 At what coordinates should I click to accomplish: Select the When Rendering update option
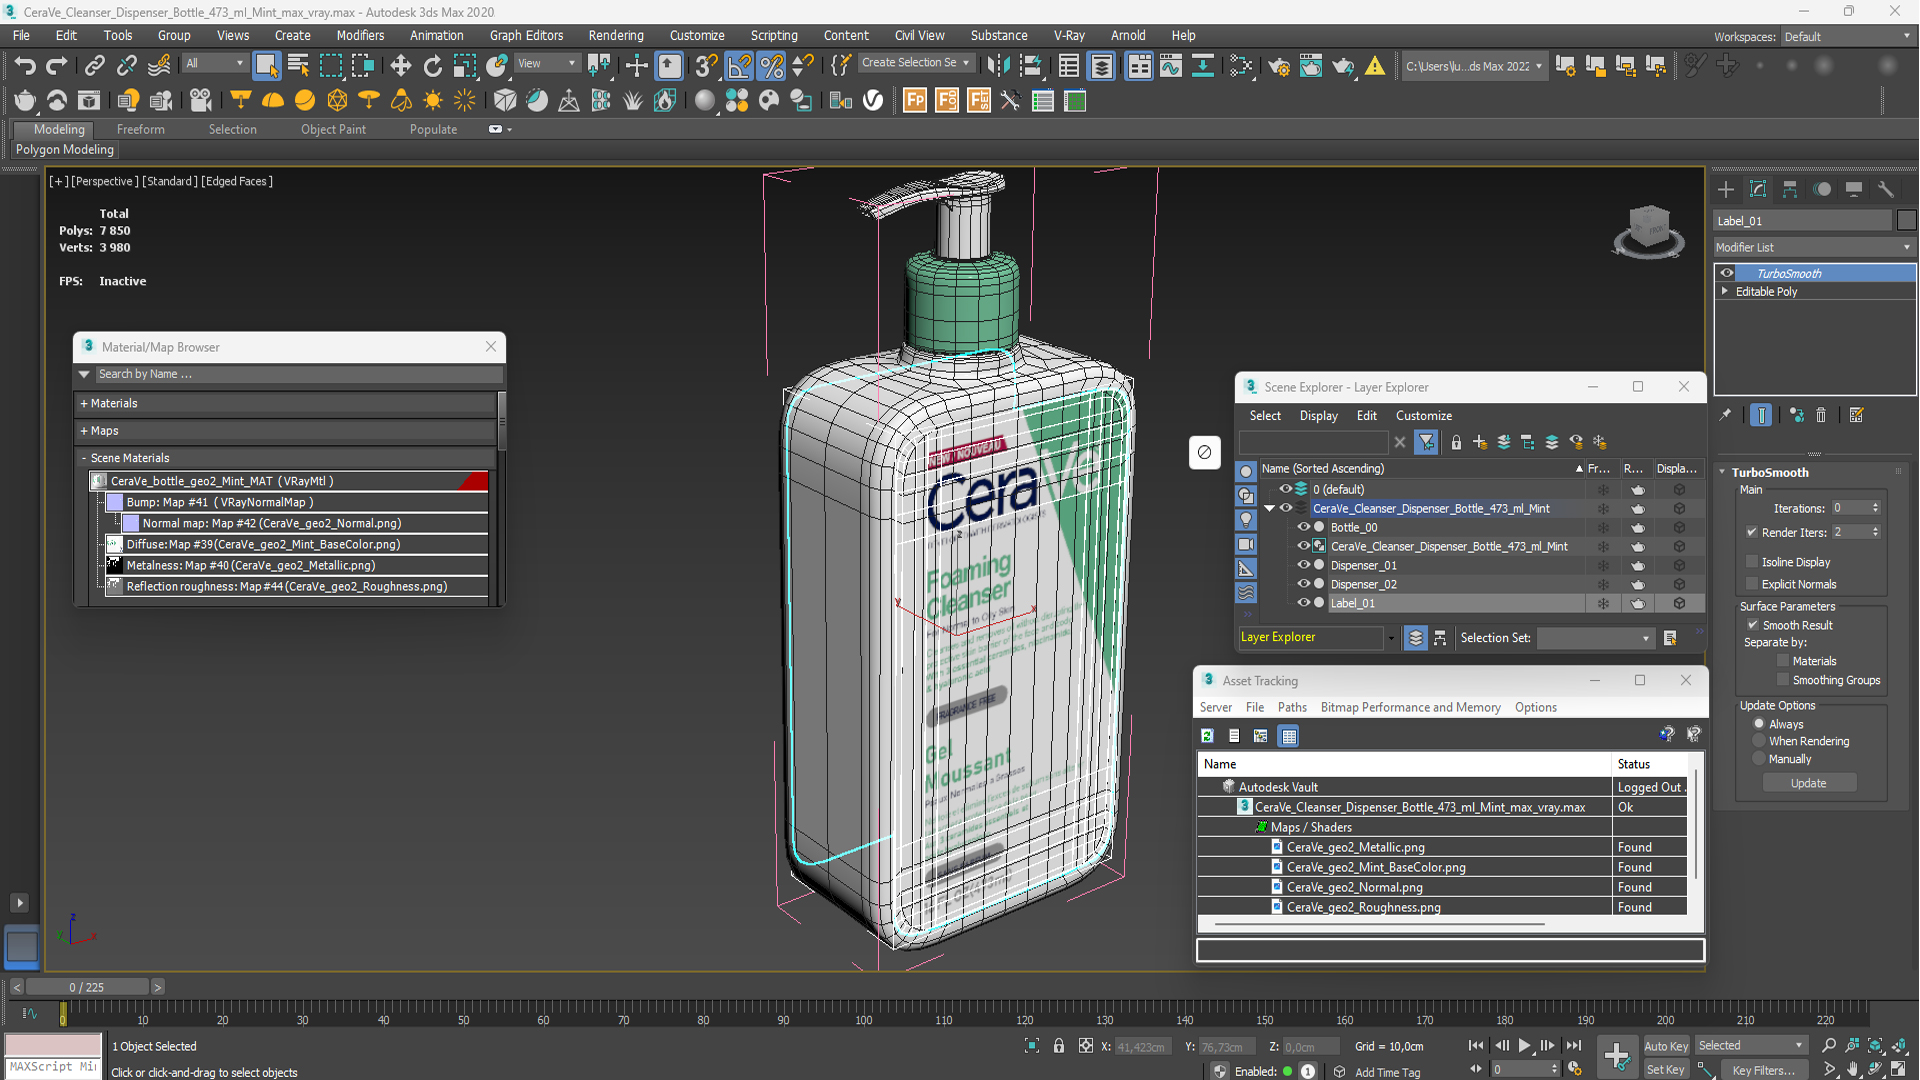pyautogui.click(x=1759, y=741)
